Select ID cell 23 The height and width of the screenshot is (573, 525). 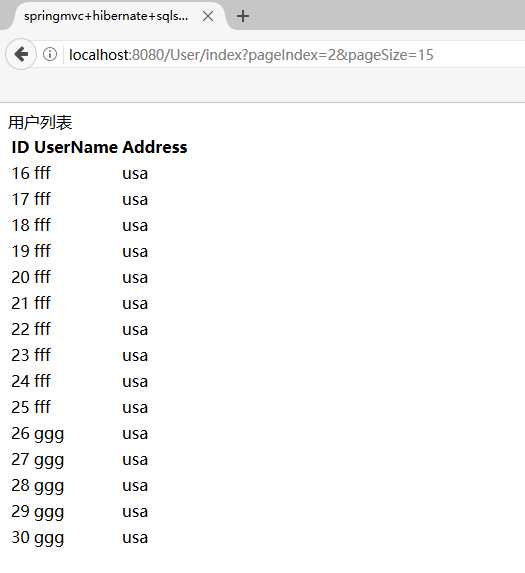coord(20,355)
